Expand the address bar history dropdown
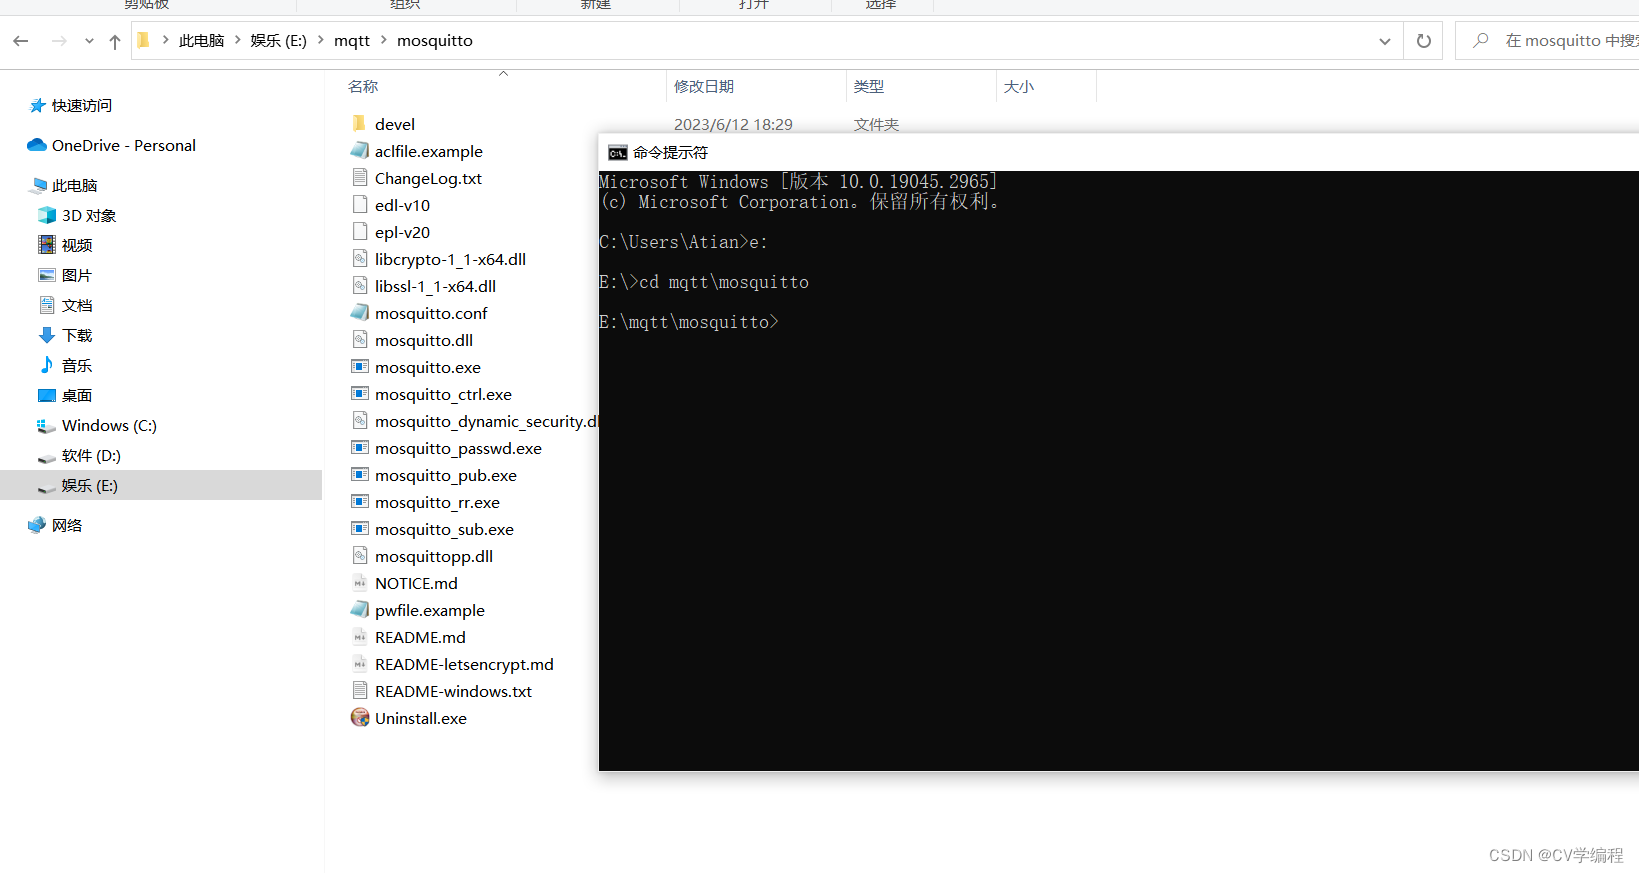1639x873 pixels. tap(1385, 41)
